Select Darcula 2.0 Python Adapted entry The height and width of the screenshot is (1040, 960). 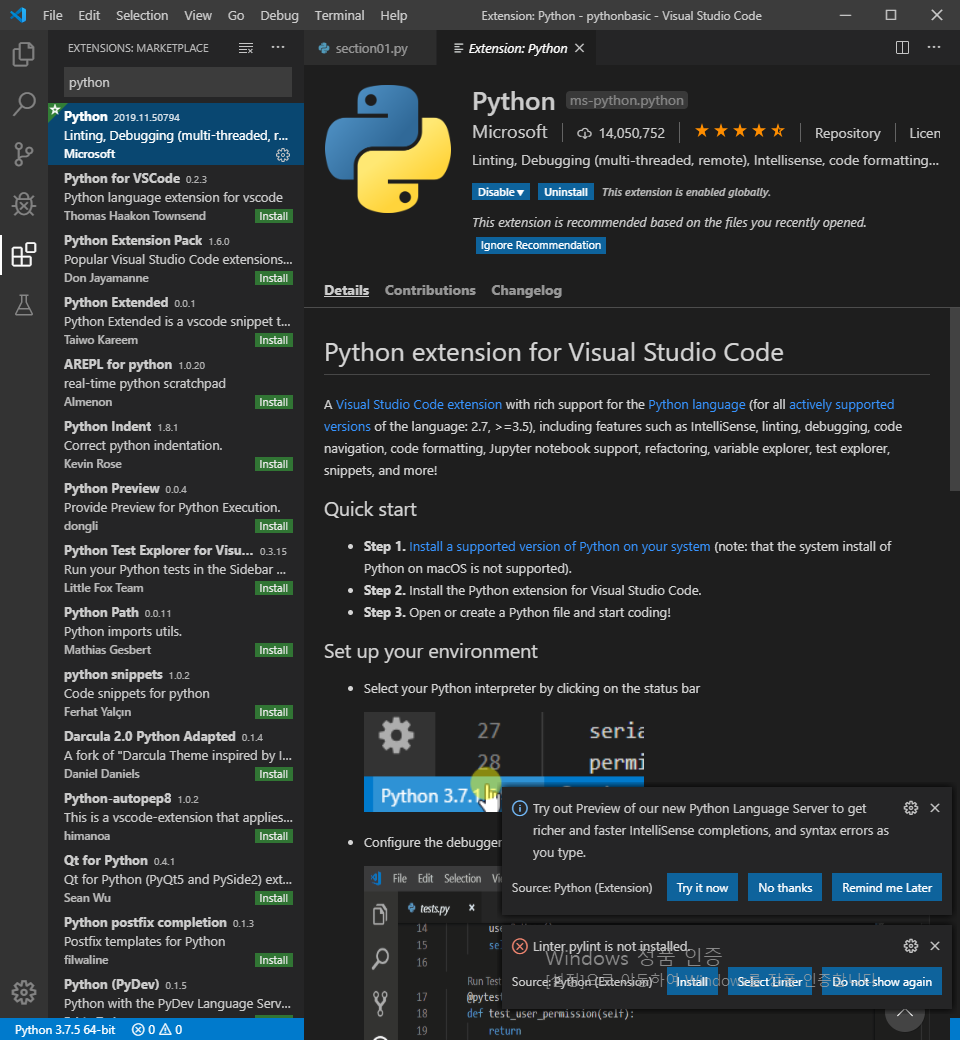(176, 755)
